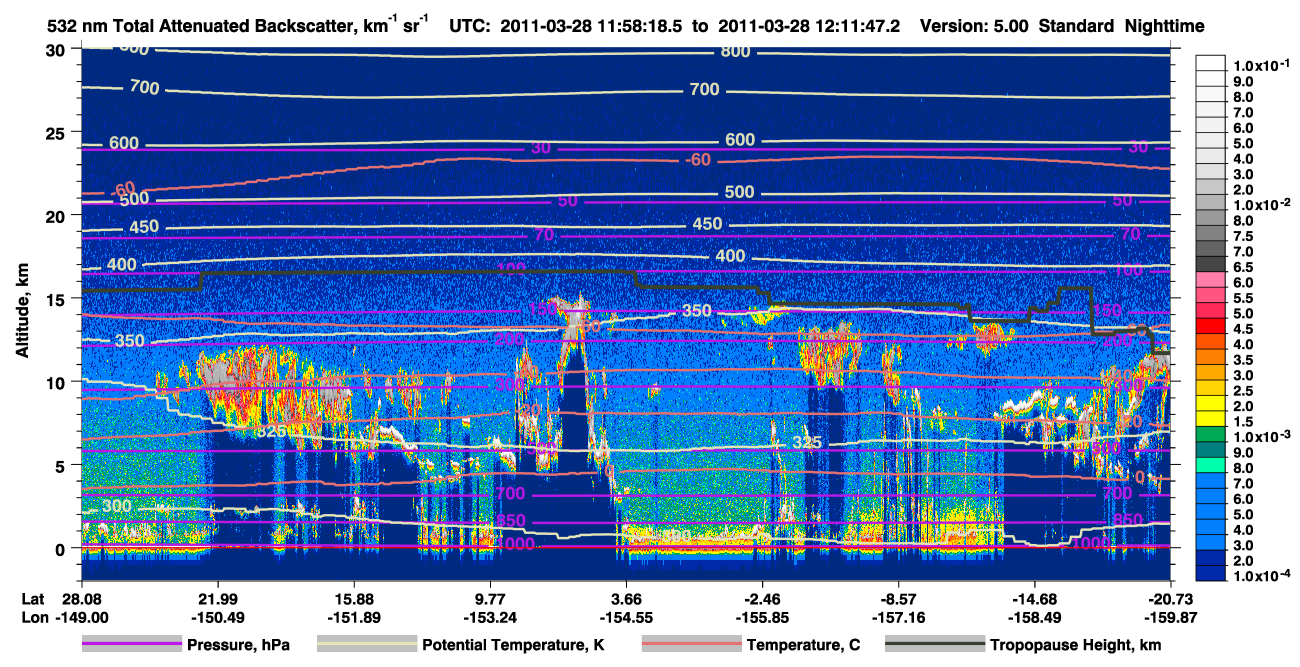This screenshot has height=667, width=1300.
Task: Click the latitude tick '21.99'
Action: [x=217, y=597]
